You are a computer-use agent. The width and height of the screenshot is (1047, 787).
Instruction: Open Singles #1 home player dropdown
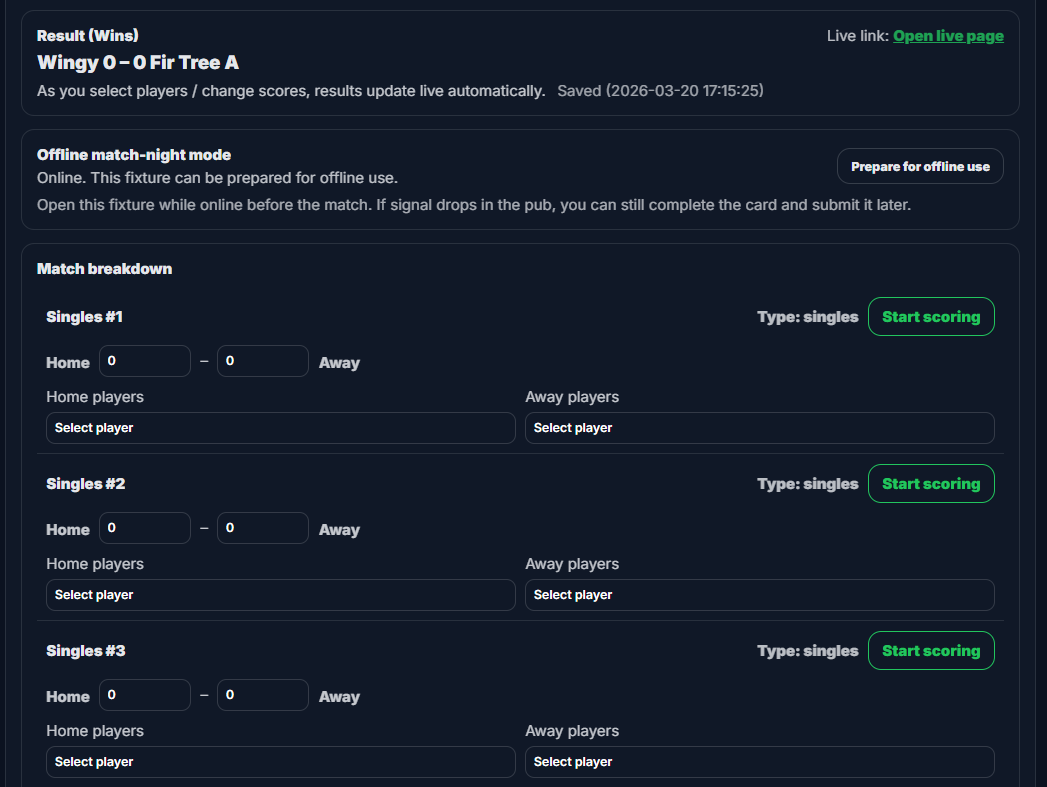point(280,428)
